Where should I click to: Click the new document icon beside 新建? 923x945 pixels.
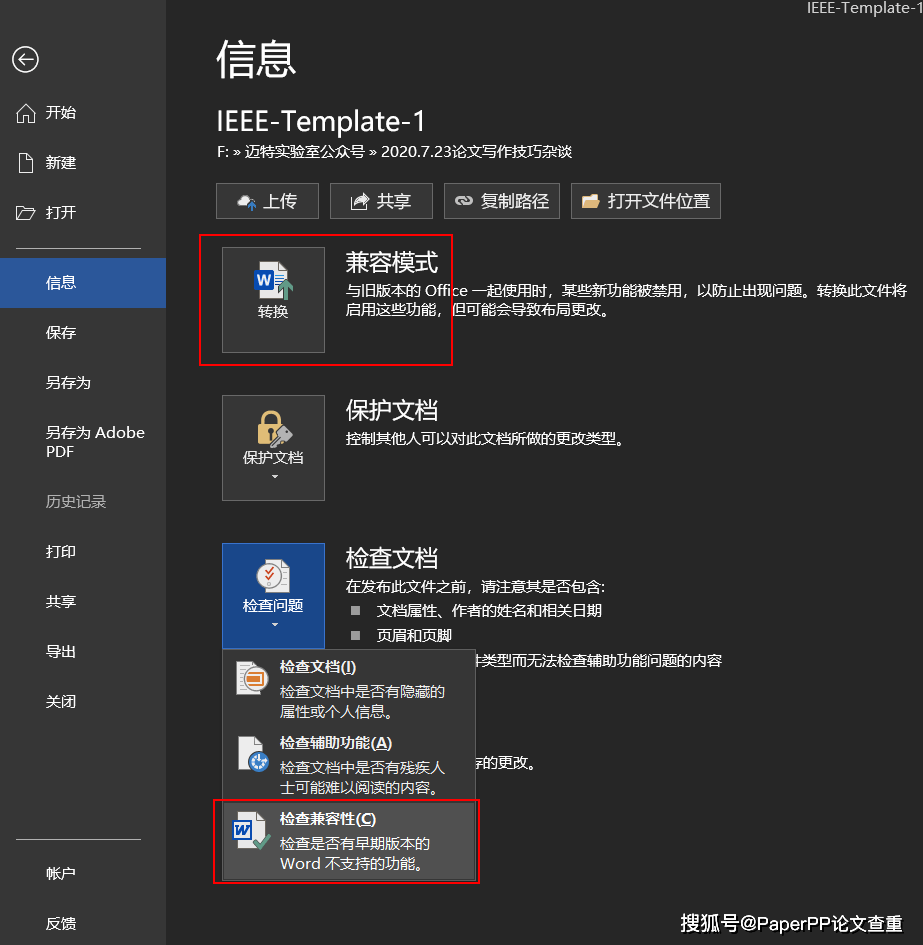[26, 163]
